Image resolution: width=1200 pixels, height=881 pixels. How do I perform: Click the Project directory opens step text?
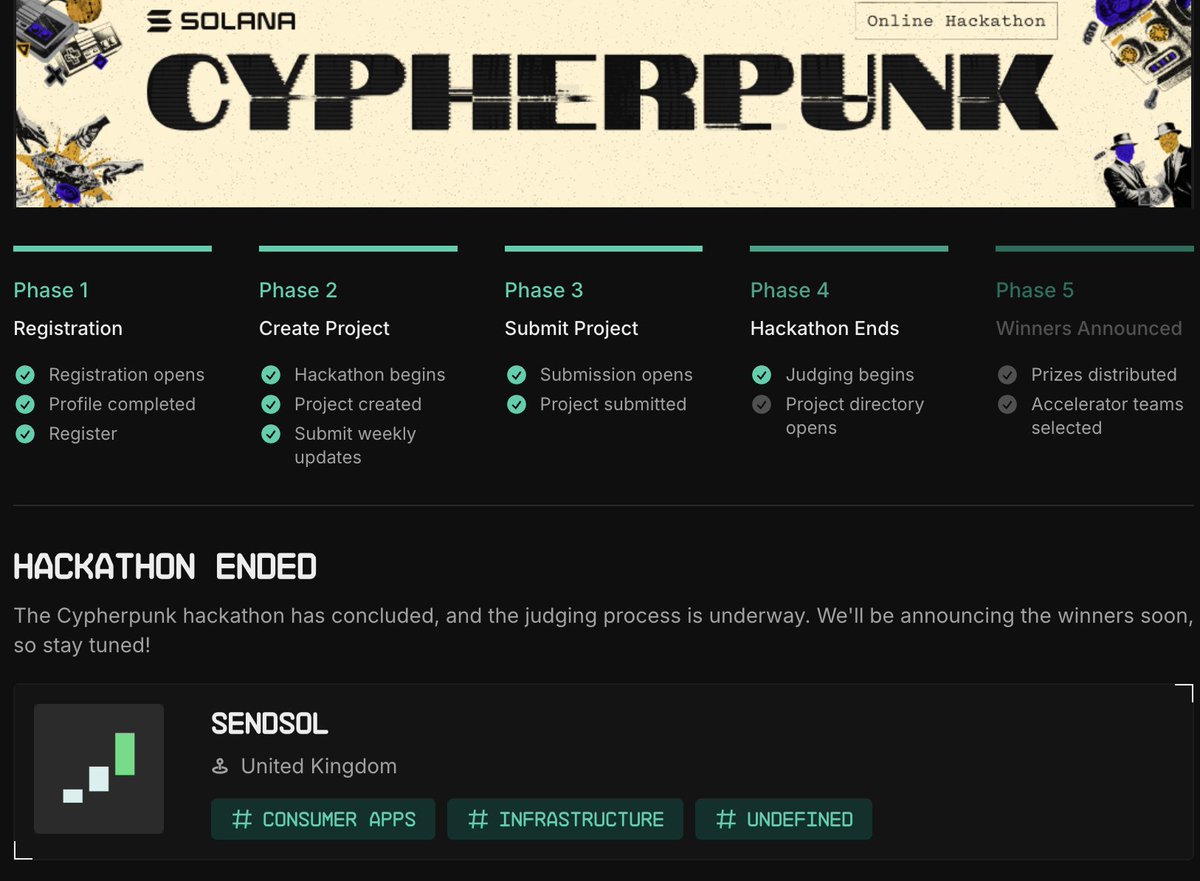coord(855,416)
